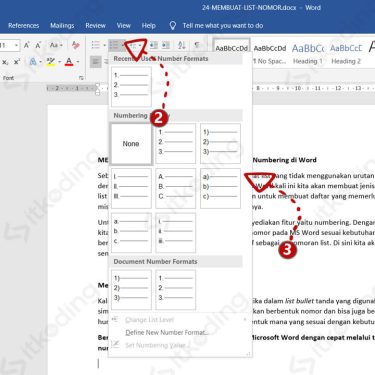Open the Bullets dropdown arrow
This screenshot has height=375, width=375.
(104, 45)
